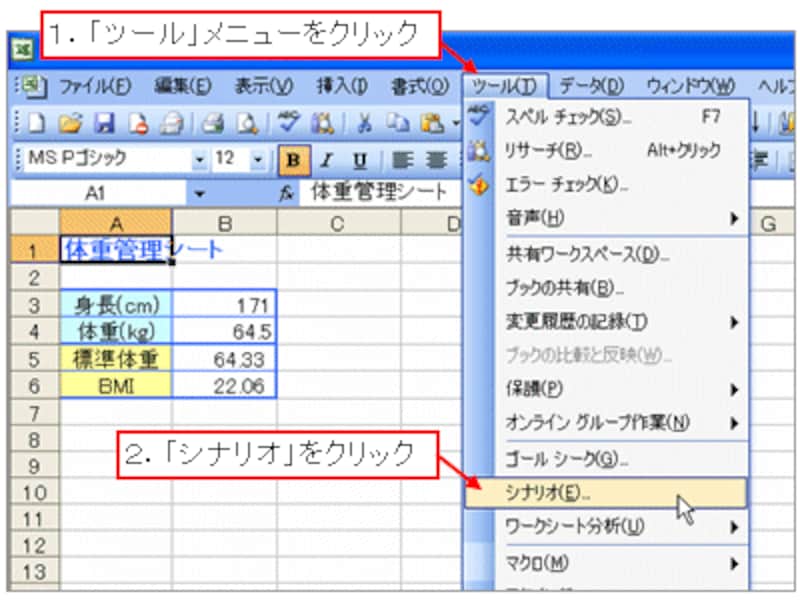The width and height of the screenshot is (800, 600).
Task: Paste using the clipboard icon
Action: pyautogui.click(x=432, y=123)
